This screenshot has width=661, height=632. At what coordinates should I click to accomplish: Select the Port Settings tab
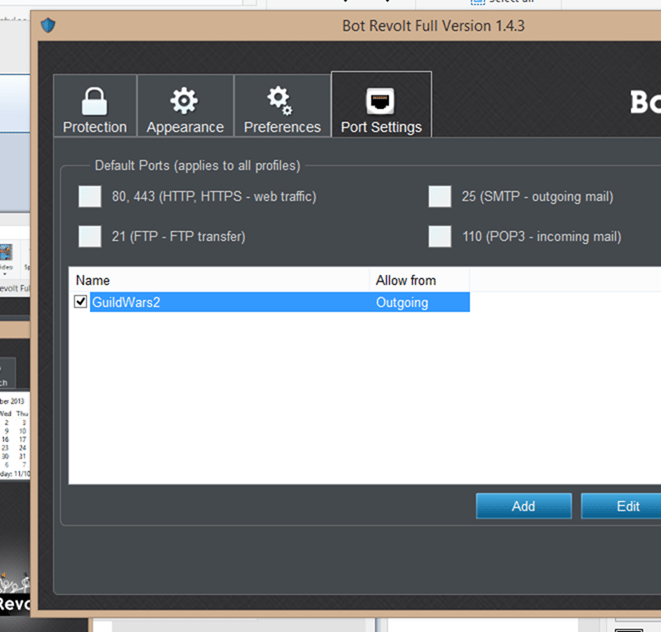pos(382,105)
